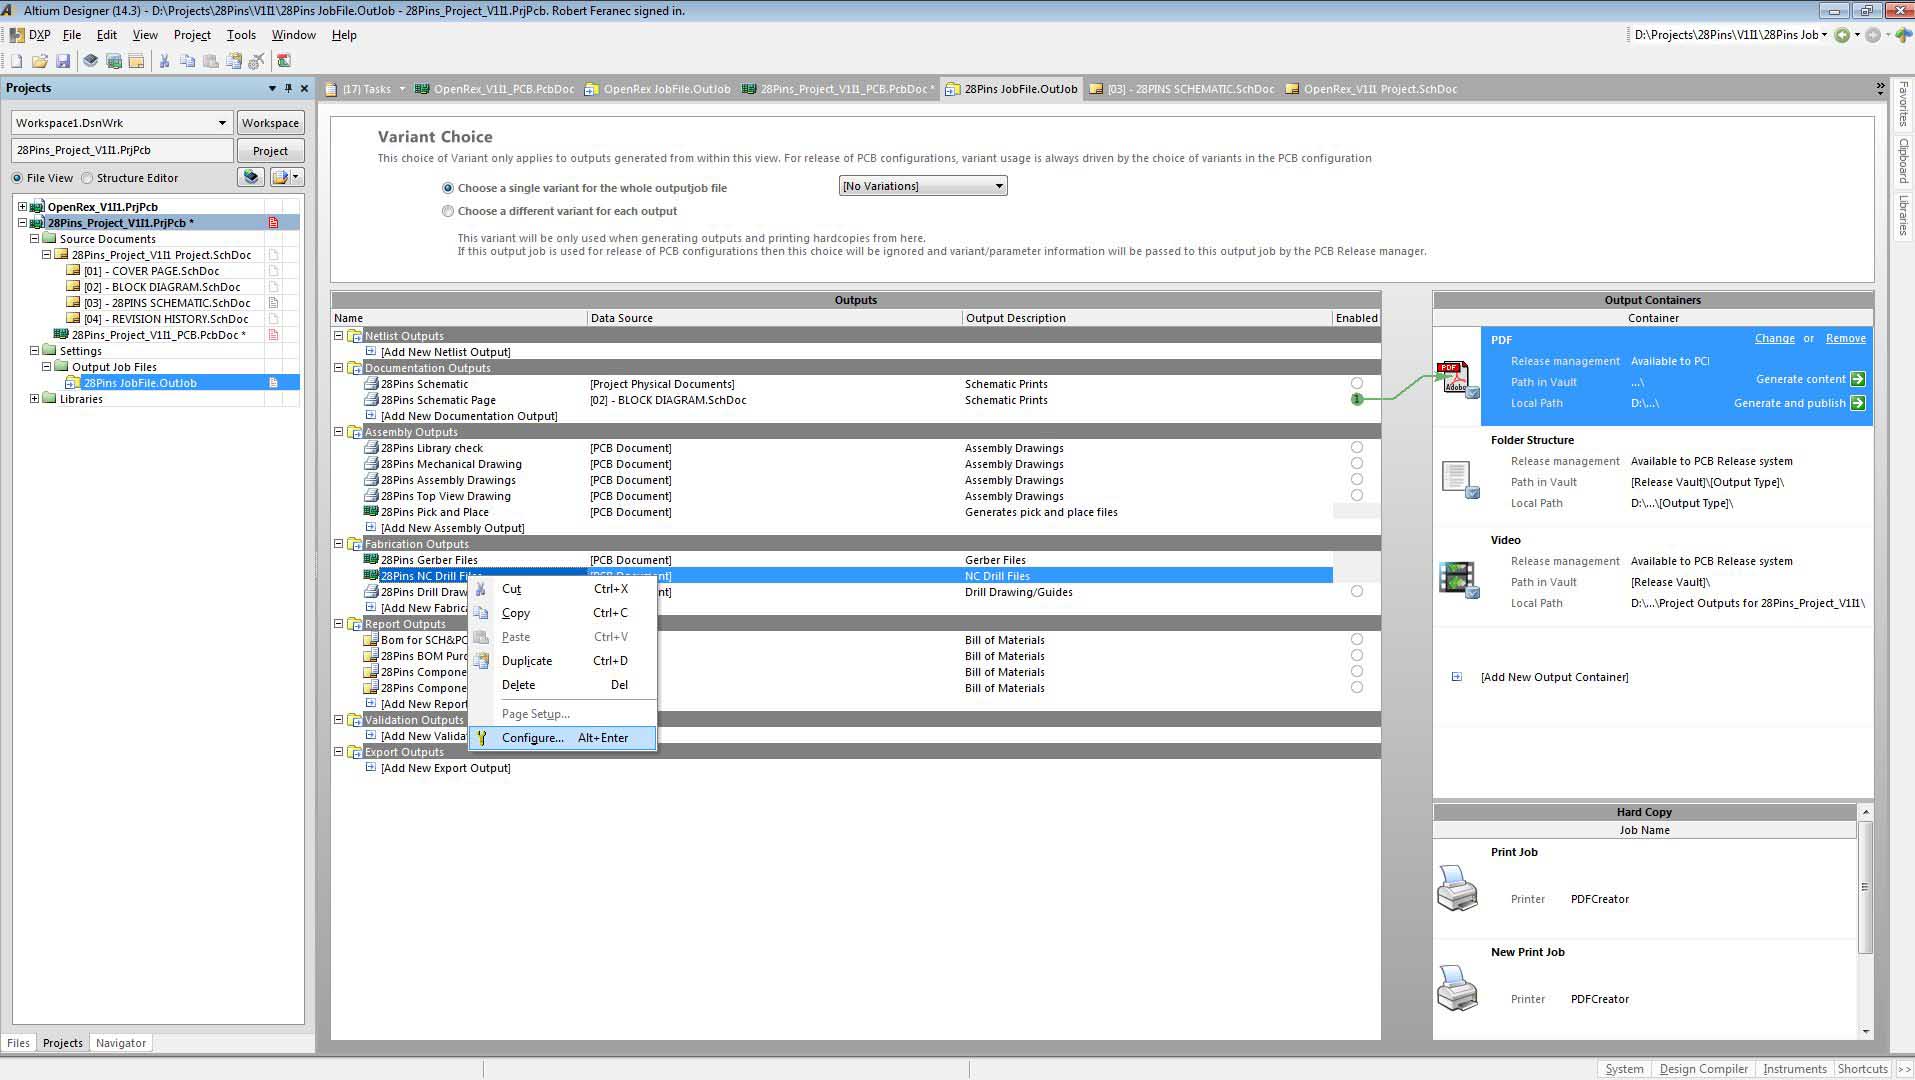Choose Configure... from the context menu
The height and width of the screenshot is (1080, 1915).
tap(532, 738)
